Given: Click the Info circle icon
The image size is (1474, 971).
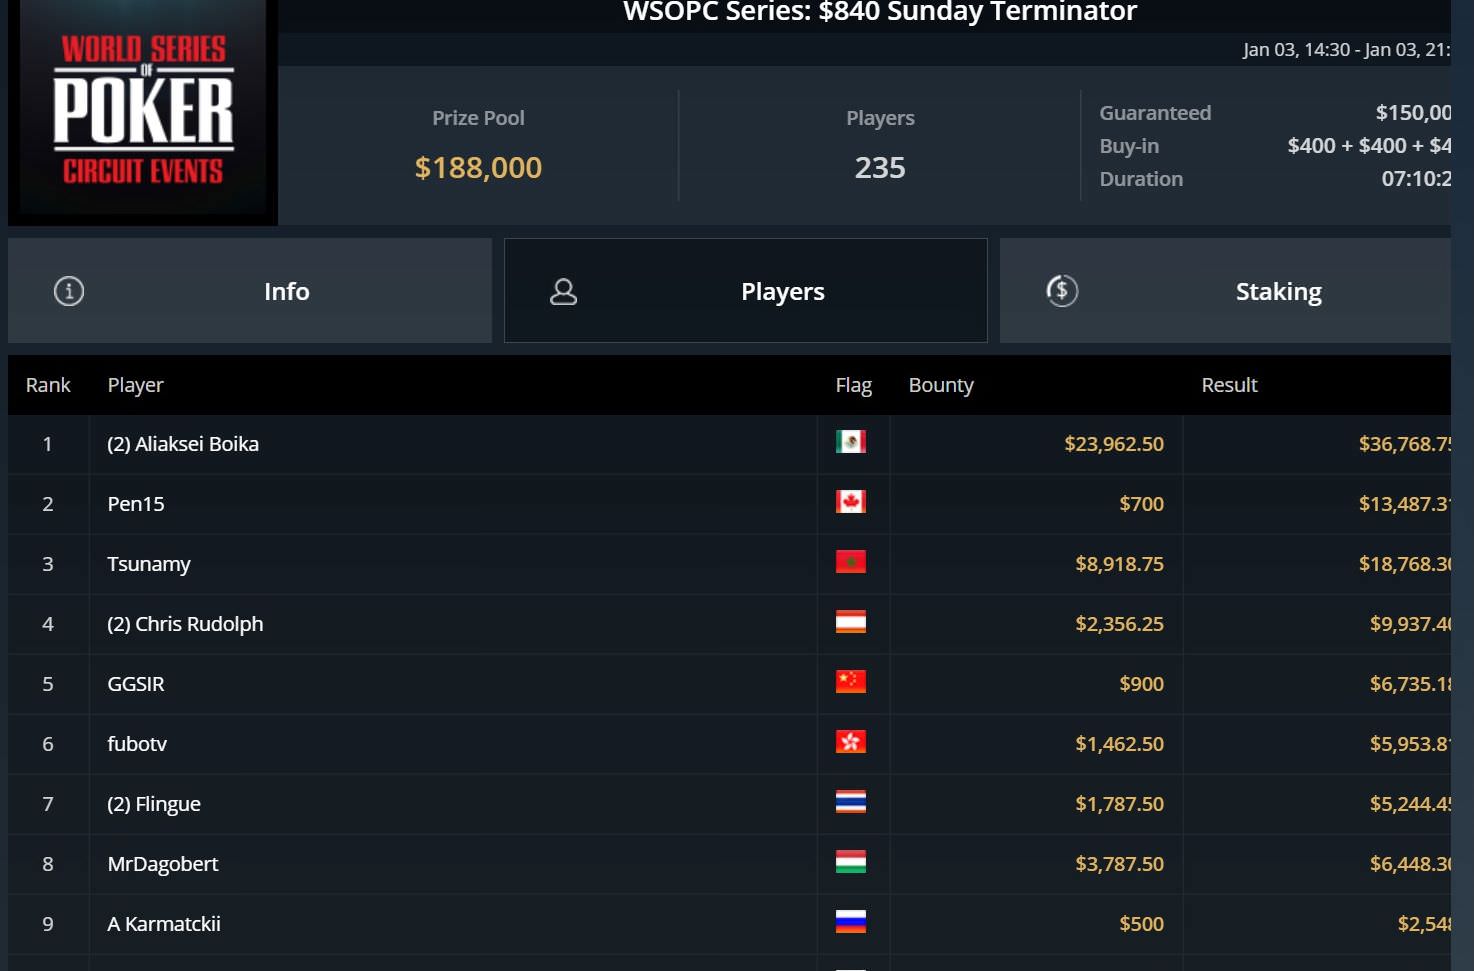Looking at the screenshot, I should pos(69,291).
